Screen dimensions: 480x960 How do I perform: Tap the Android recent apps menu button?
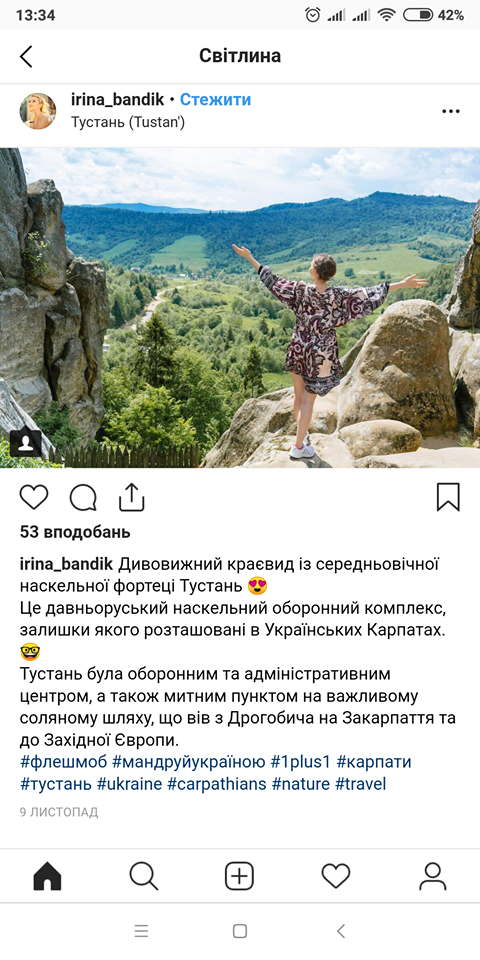point(141,931)
